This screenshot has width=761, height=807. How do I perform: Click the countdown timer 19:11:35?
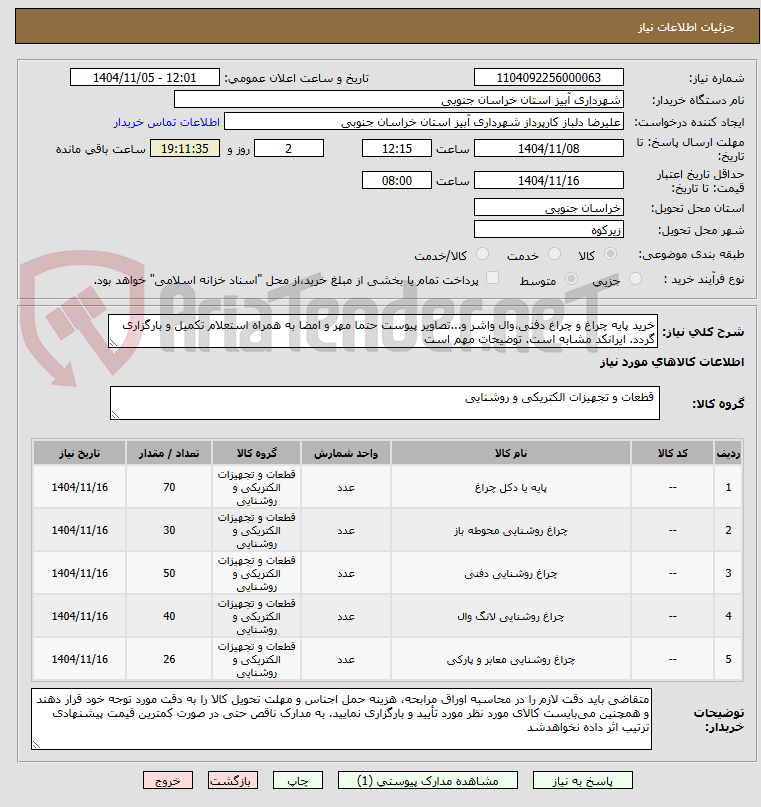(x=185, y=149)
